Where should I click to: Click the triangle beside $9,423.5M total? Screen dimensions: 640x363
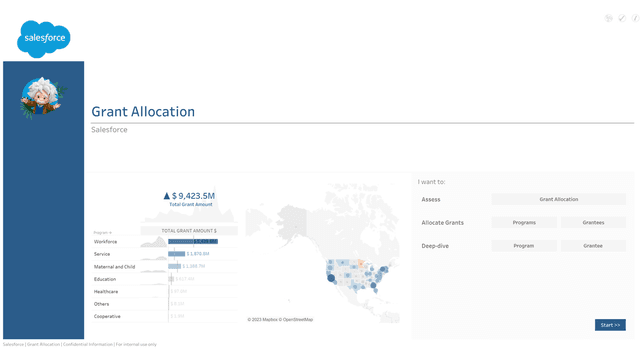click(167, 196)
